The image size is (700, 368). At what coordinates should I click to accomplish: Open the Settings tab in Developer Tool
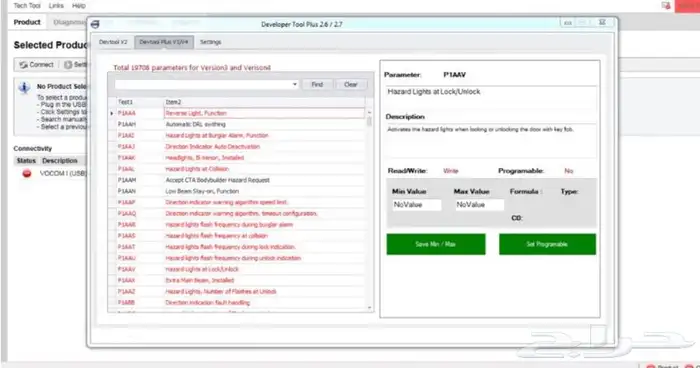pos(210,42)
